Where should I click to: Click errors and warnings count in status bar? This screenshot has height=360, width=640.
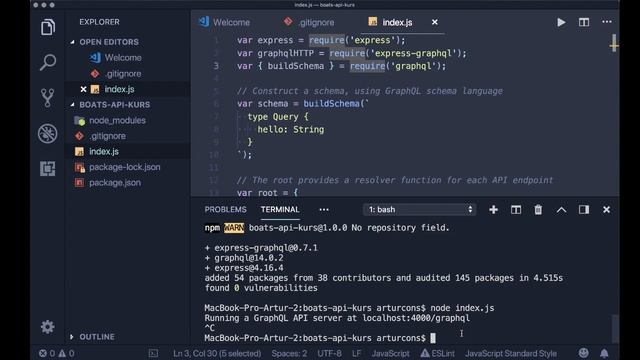click(57, 353)
